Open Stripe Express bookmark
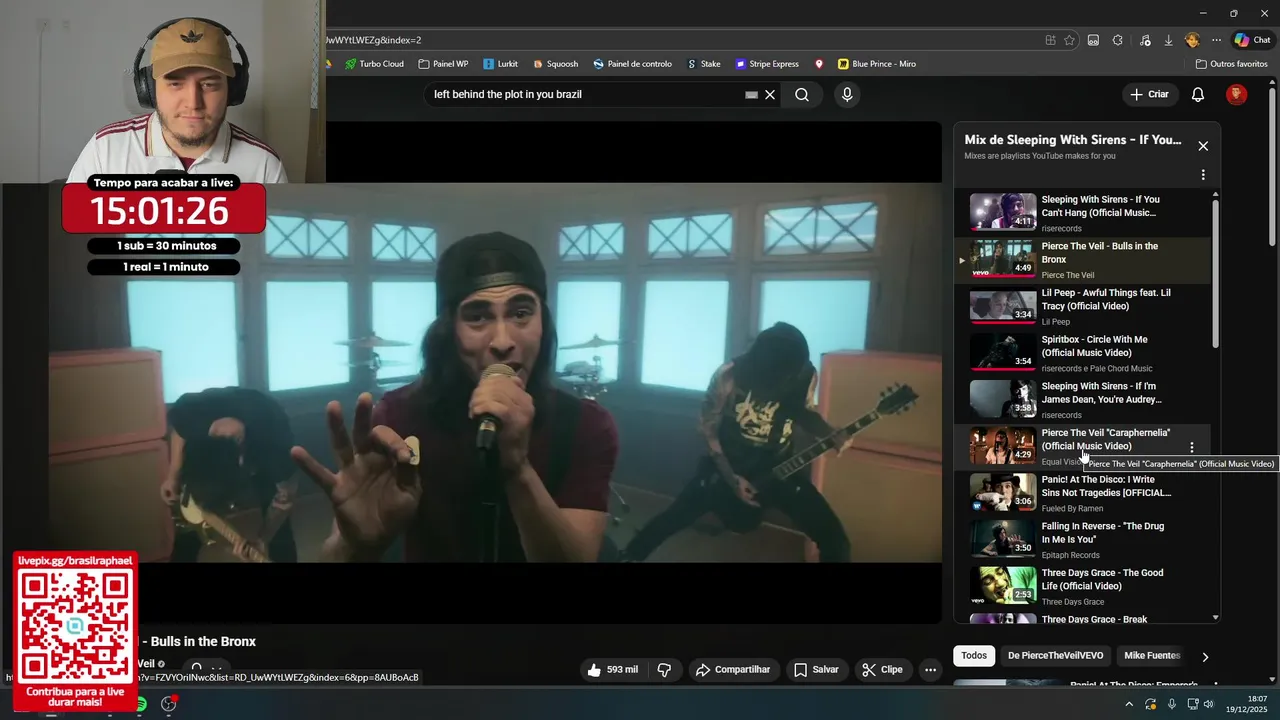This screenshot has width=1280, height=720. point(767,64)
